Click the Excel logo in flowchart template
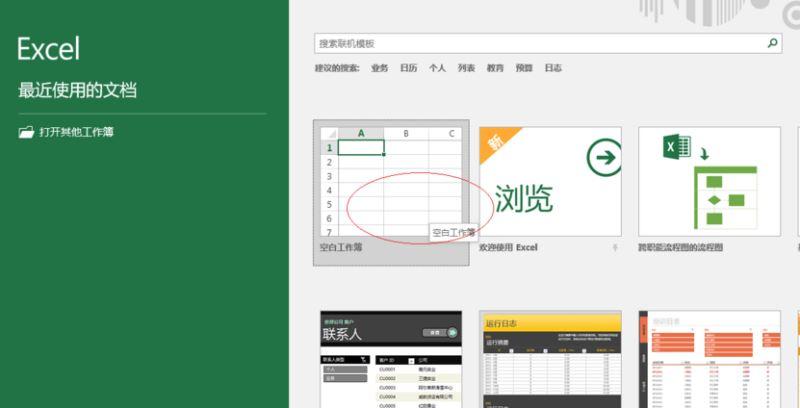Image resolution: width=800 pixels, height=408 pixels. pos(677,146)
